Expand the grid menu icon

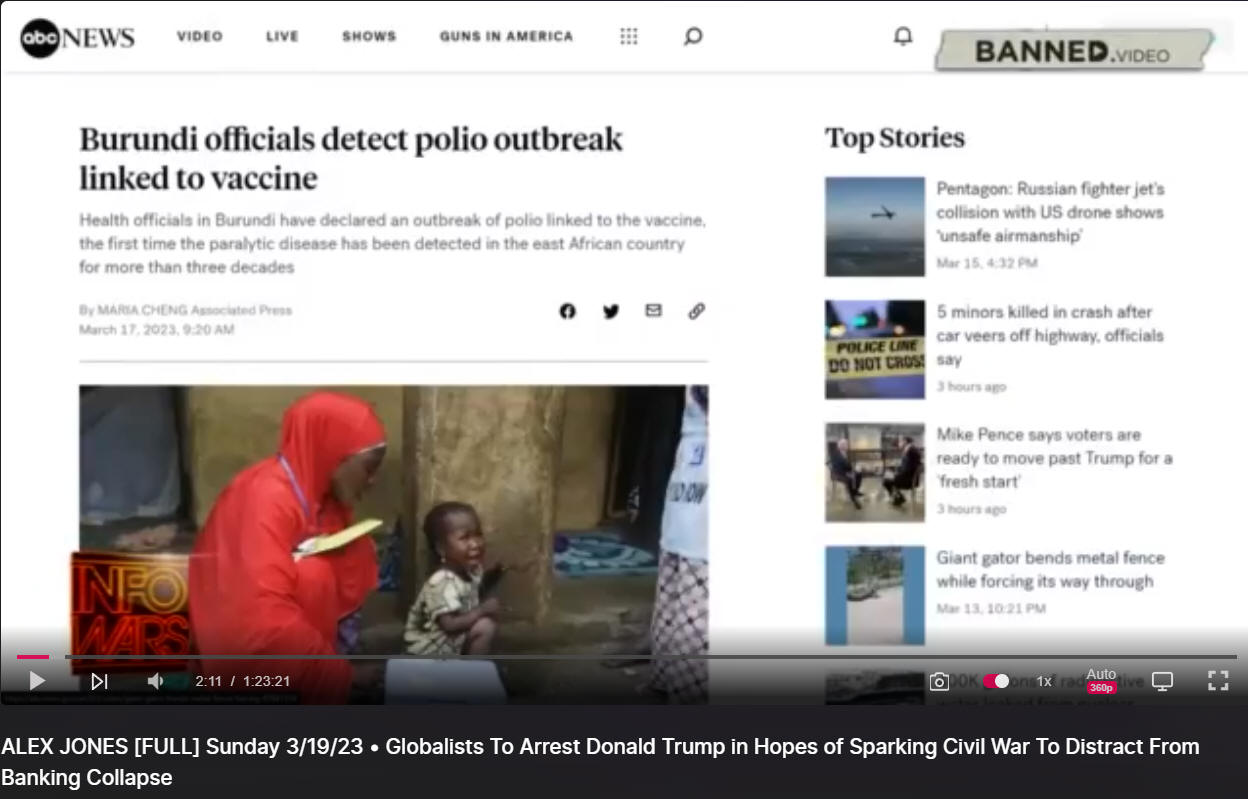[x=629, y=36]
